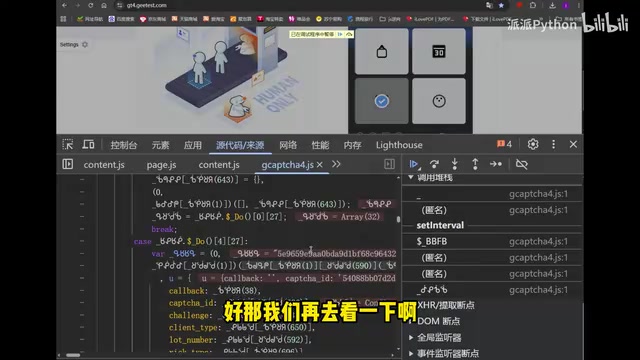The width and height of the screenshot is (640, 360).
Task: Select the smiley face captcha tile
Action: [439, 101]
